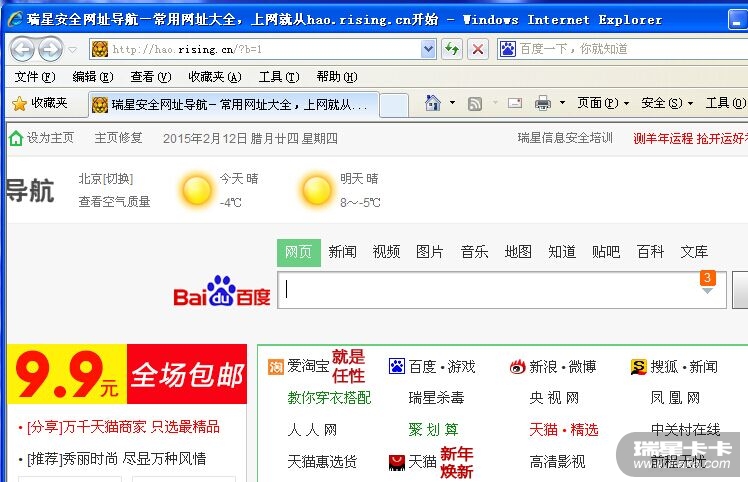Select the 瑞星安全网址导航 browser tab
This screenshot has height=482, width=748.
pos(234,105)
